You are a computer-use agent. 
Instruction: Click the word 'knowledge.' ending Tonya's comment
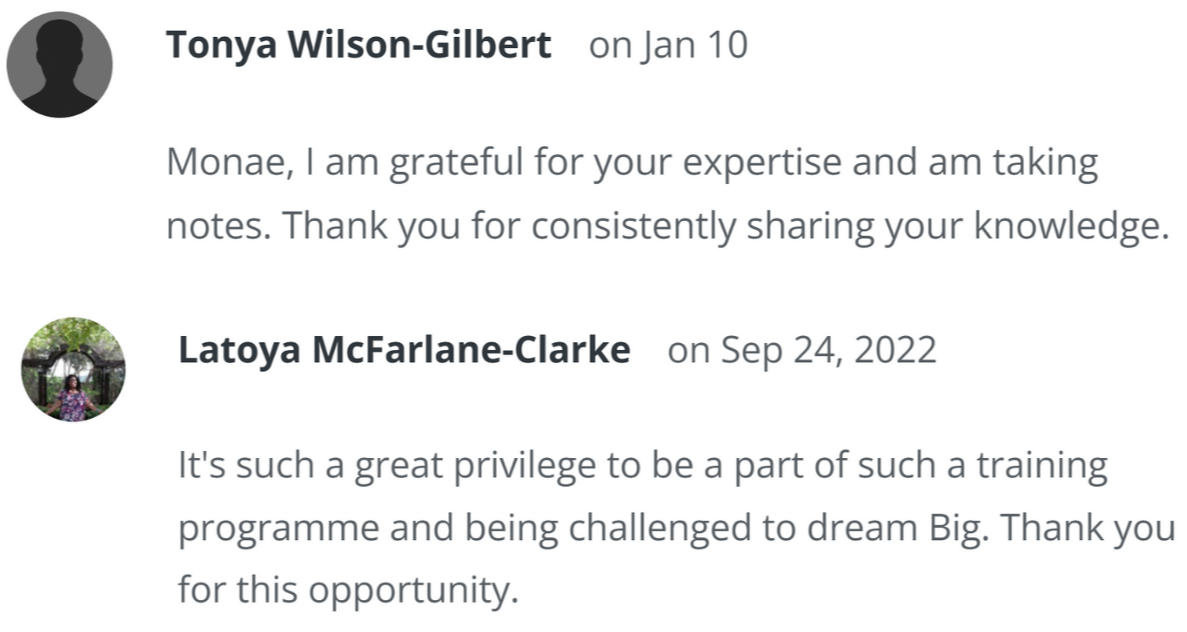pos(1071,226)
